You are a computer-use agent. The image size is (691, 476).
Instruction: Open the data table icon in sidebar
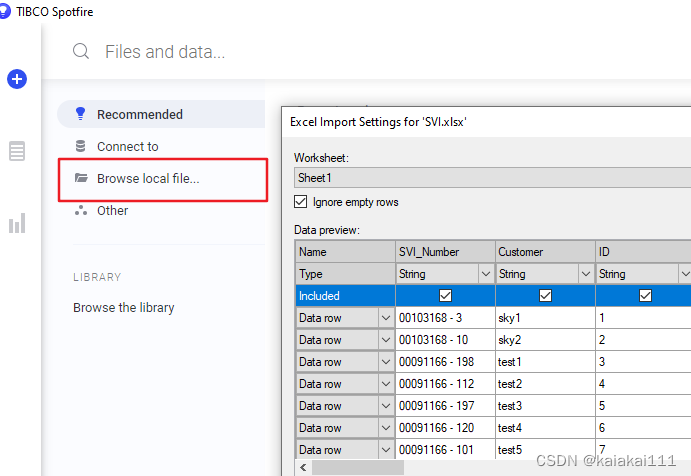coord(17,151)
